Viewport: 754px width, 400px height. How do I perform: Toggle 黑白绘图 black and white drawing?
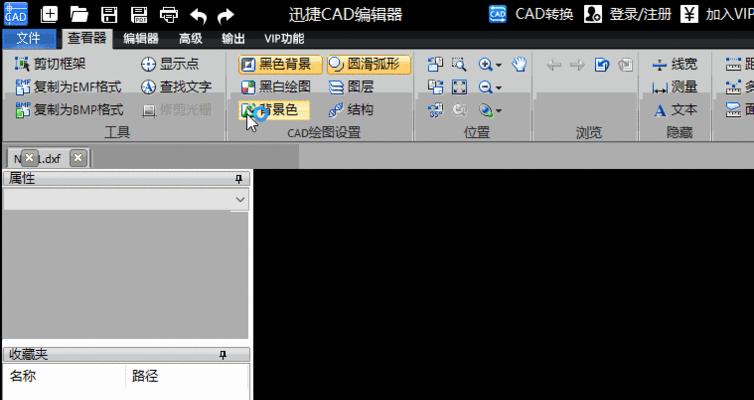[x=276, y=87]
